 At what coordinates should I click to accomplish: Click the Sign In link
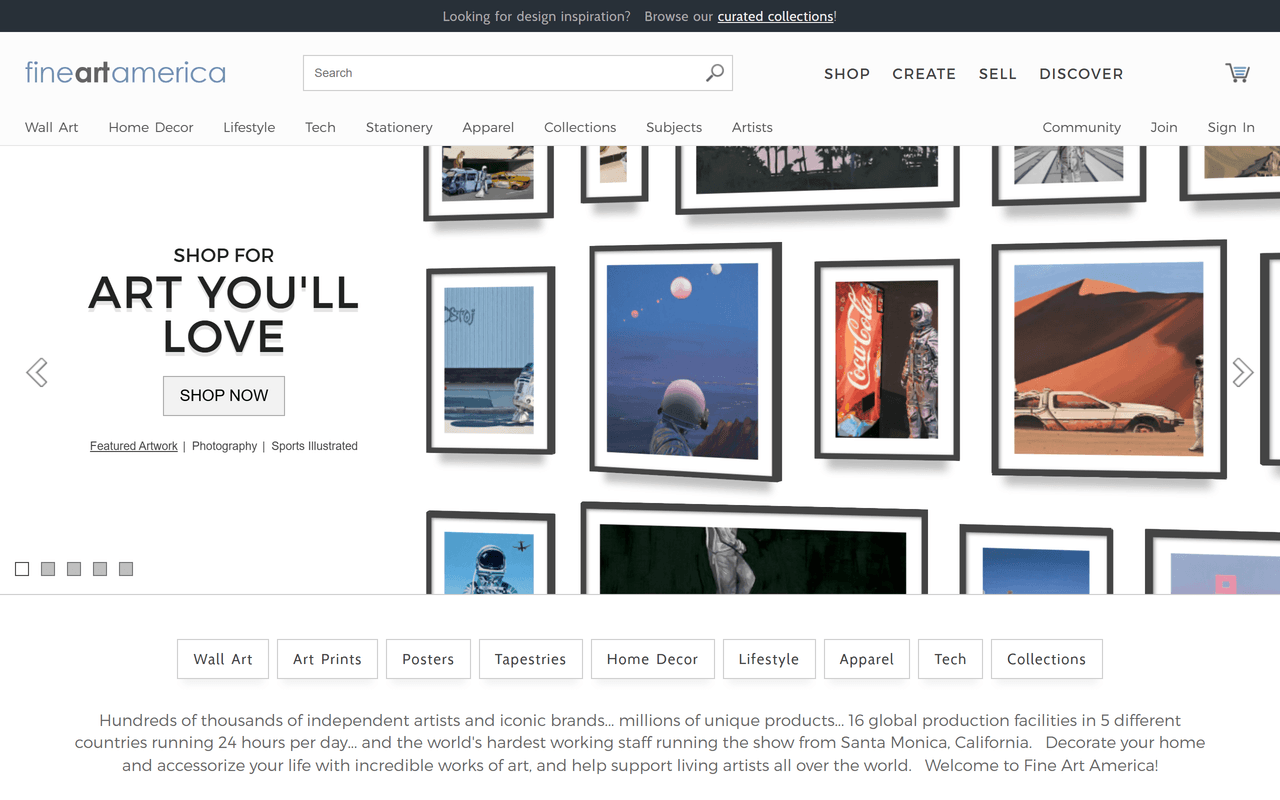1231,127
